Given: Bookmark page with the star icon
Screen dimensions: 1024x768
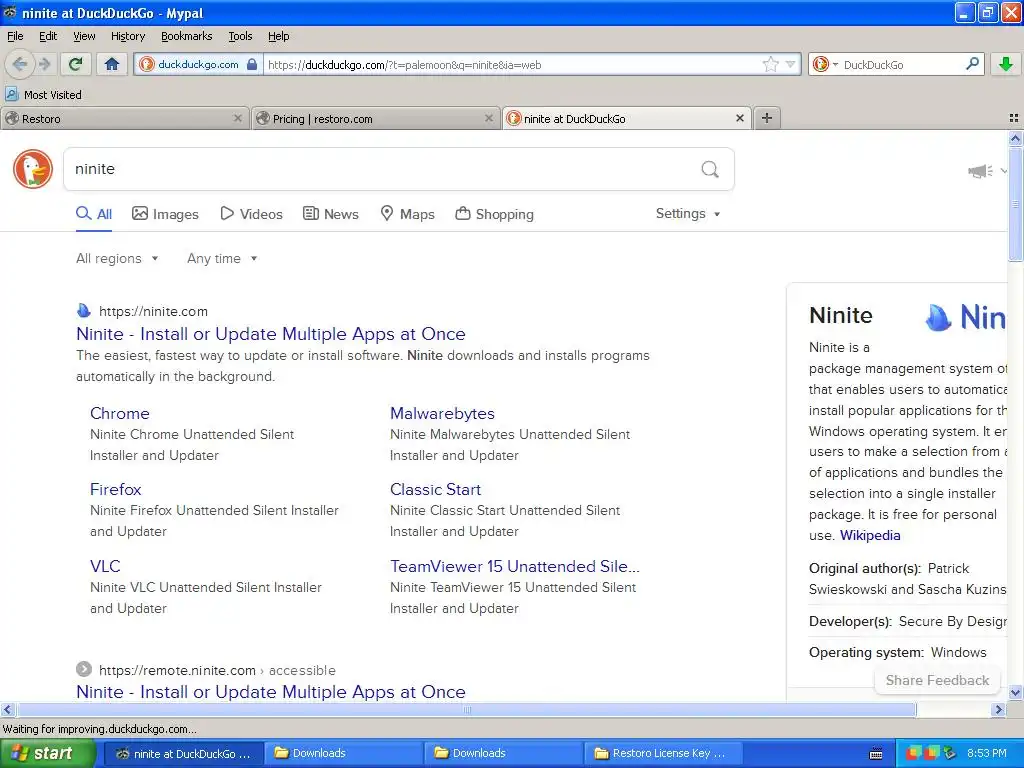Looking at the screenshot, I should tap(771, 64).
